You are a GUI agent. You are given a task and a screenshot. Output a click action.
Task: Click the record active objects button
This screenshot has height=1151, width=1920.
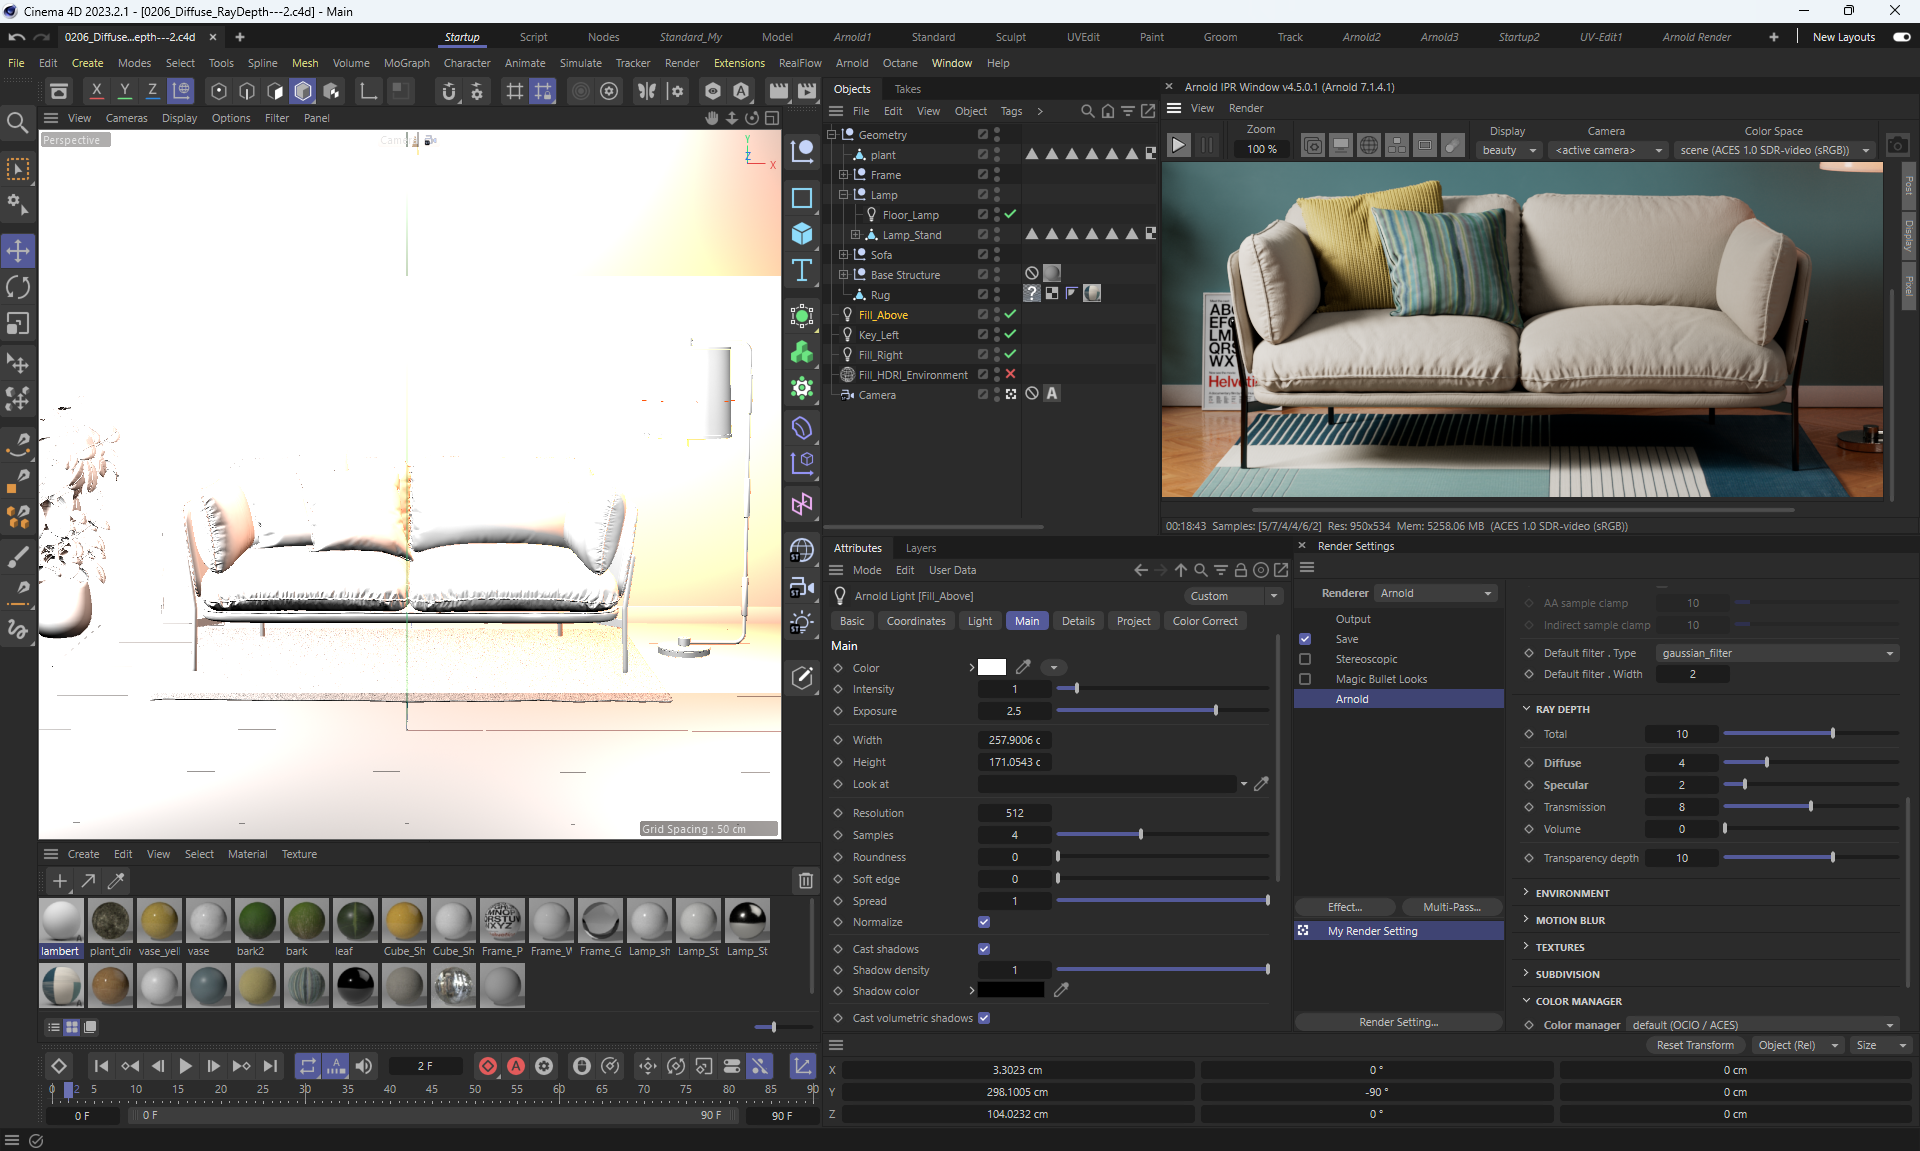point(488,1066)
